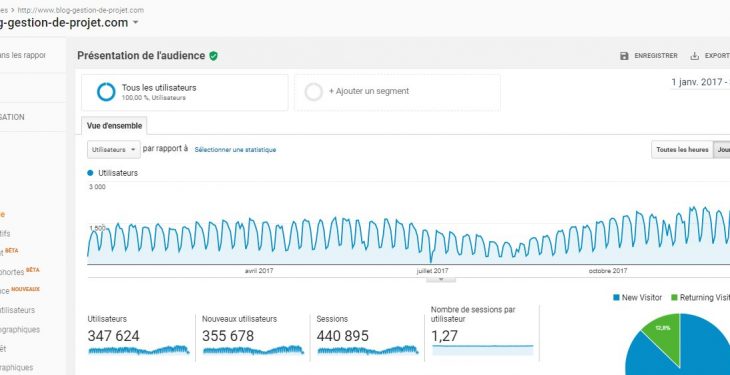Click the Export download arrow icon
The width and height of the screenshot is (730, 375).
695,56
